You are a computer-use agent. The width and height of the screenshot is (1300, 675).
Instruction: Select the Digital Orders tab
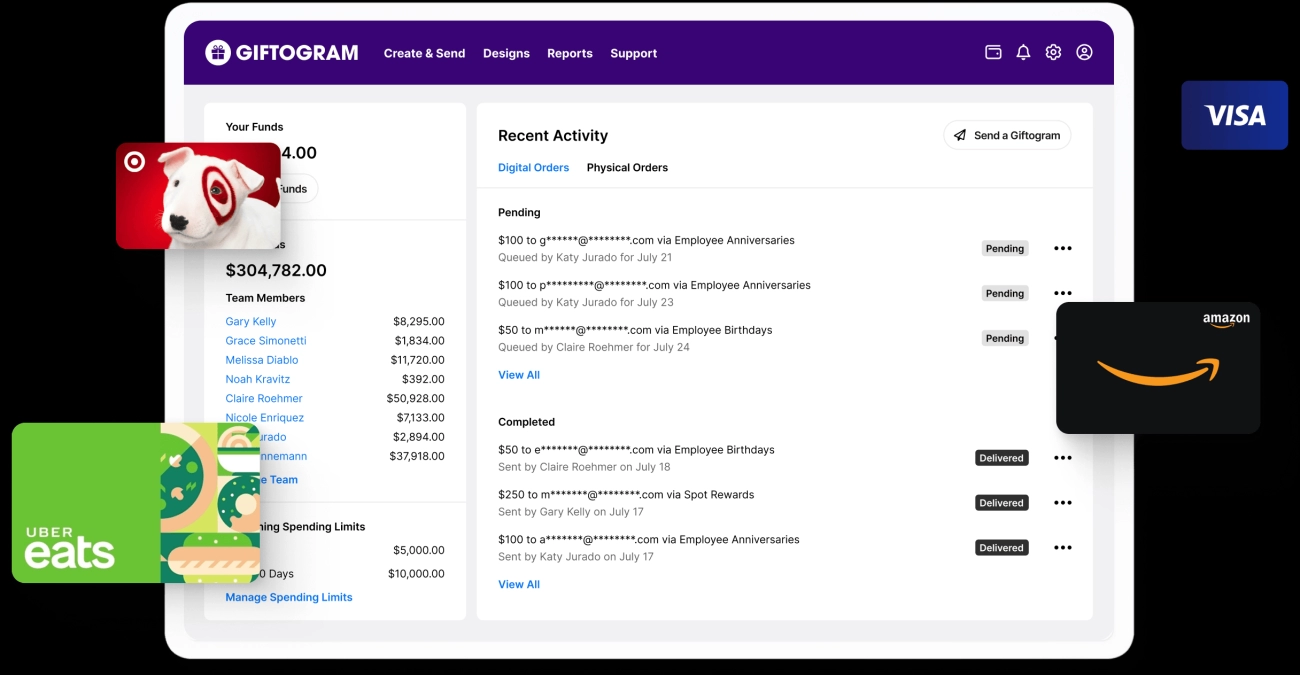tap(533, 168)
